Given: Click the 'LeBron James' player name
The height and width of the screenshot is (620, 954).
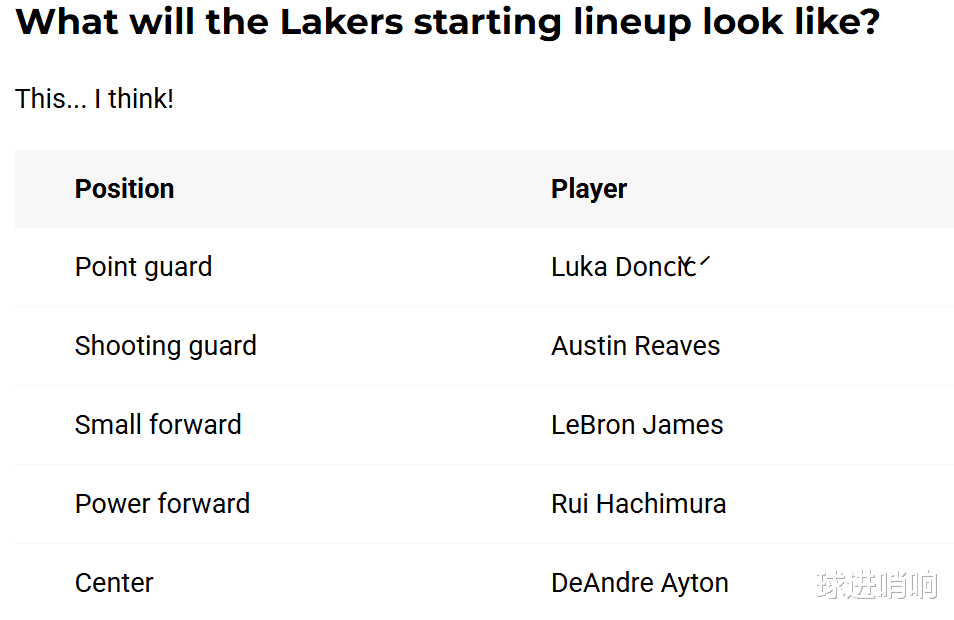Looking at the screenshot, I should (637, 425).
